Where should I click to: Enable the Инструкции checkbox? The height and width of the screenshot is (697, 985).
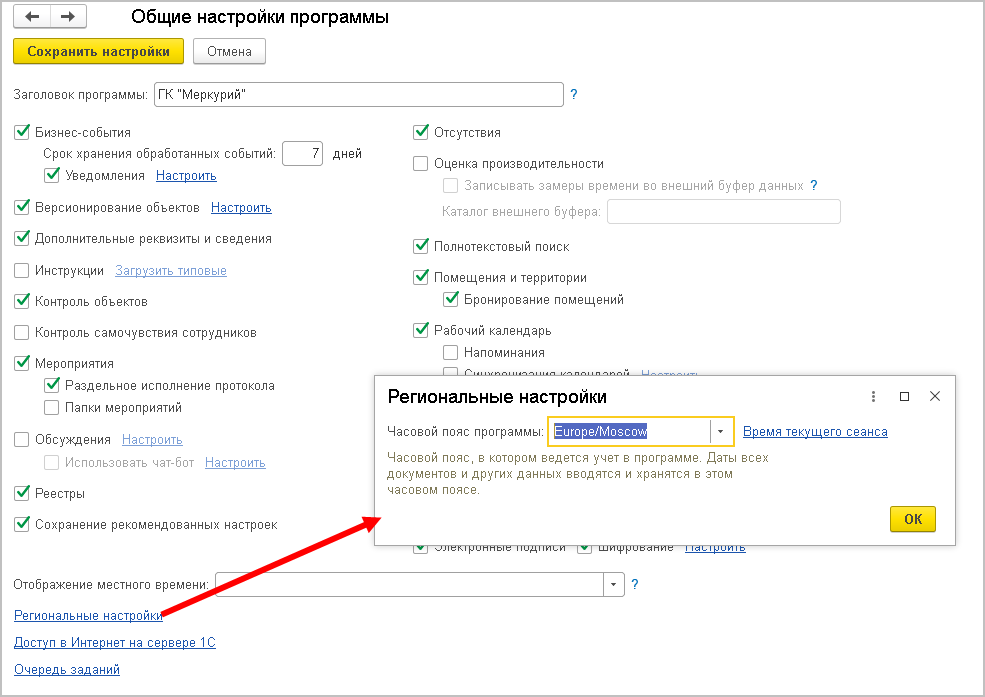[22, 270]
